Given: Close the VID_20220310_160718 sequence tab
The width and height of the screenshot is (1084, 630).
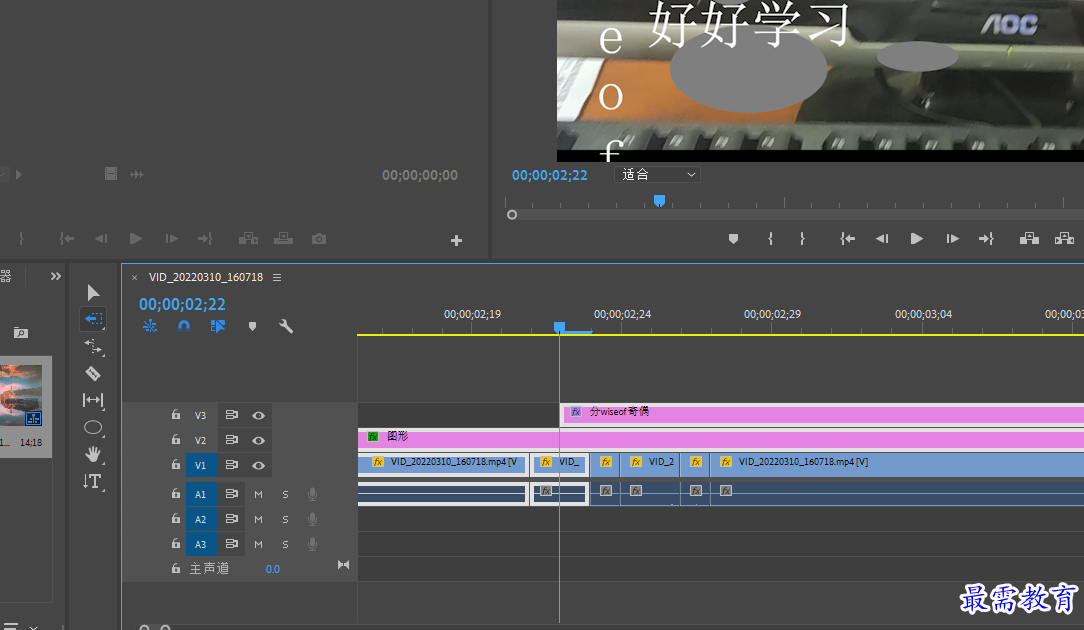Looking at the screenshot, I should click(135, 277).
